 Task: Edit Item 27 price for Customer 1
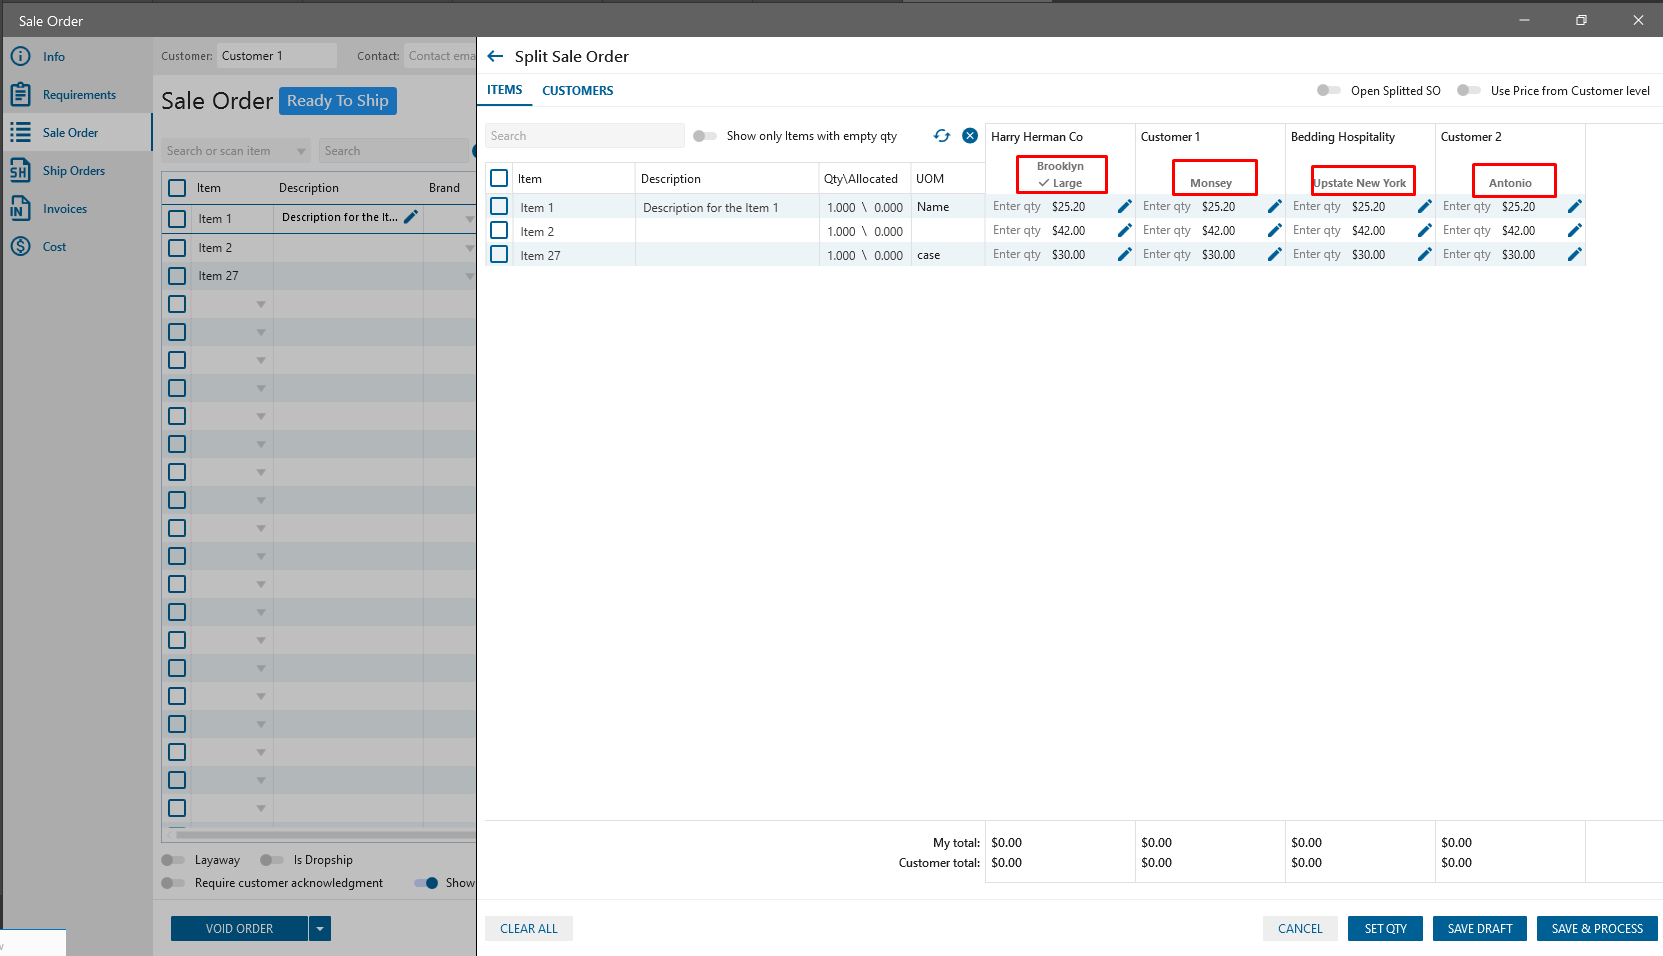click(x=1274, y=254)
